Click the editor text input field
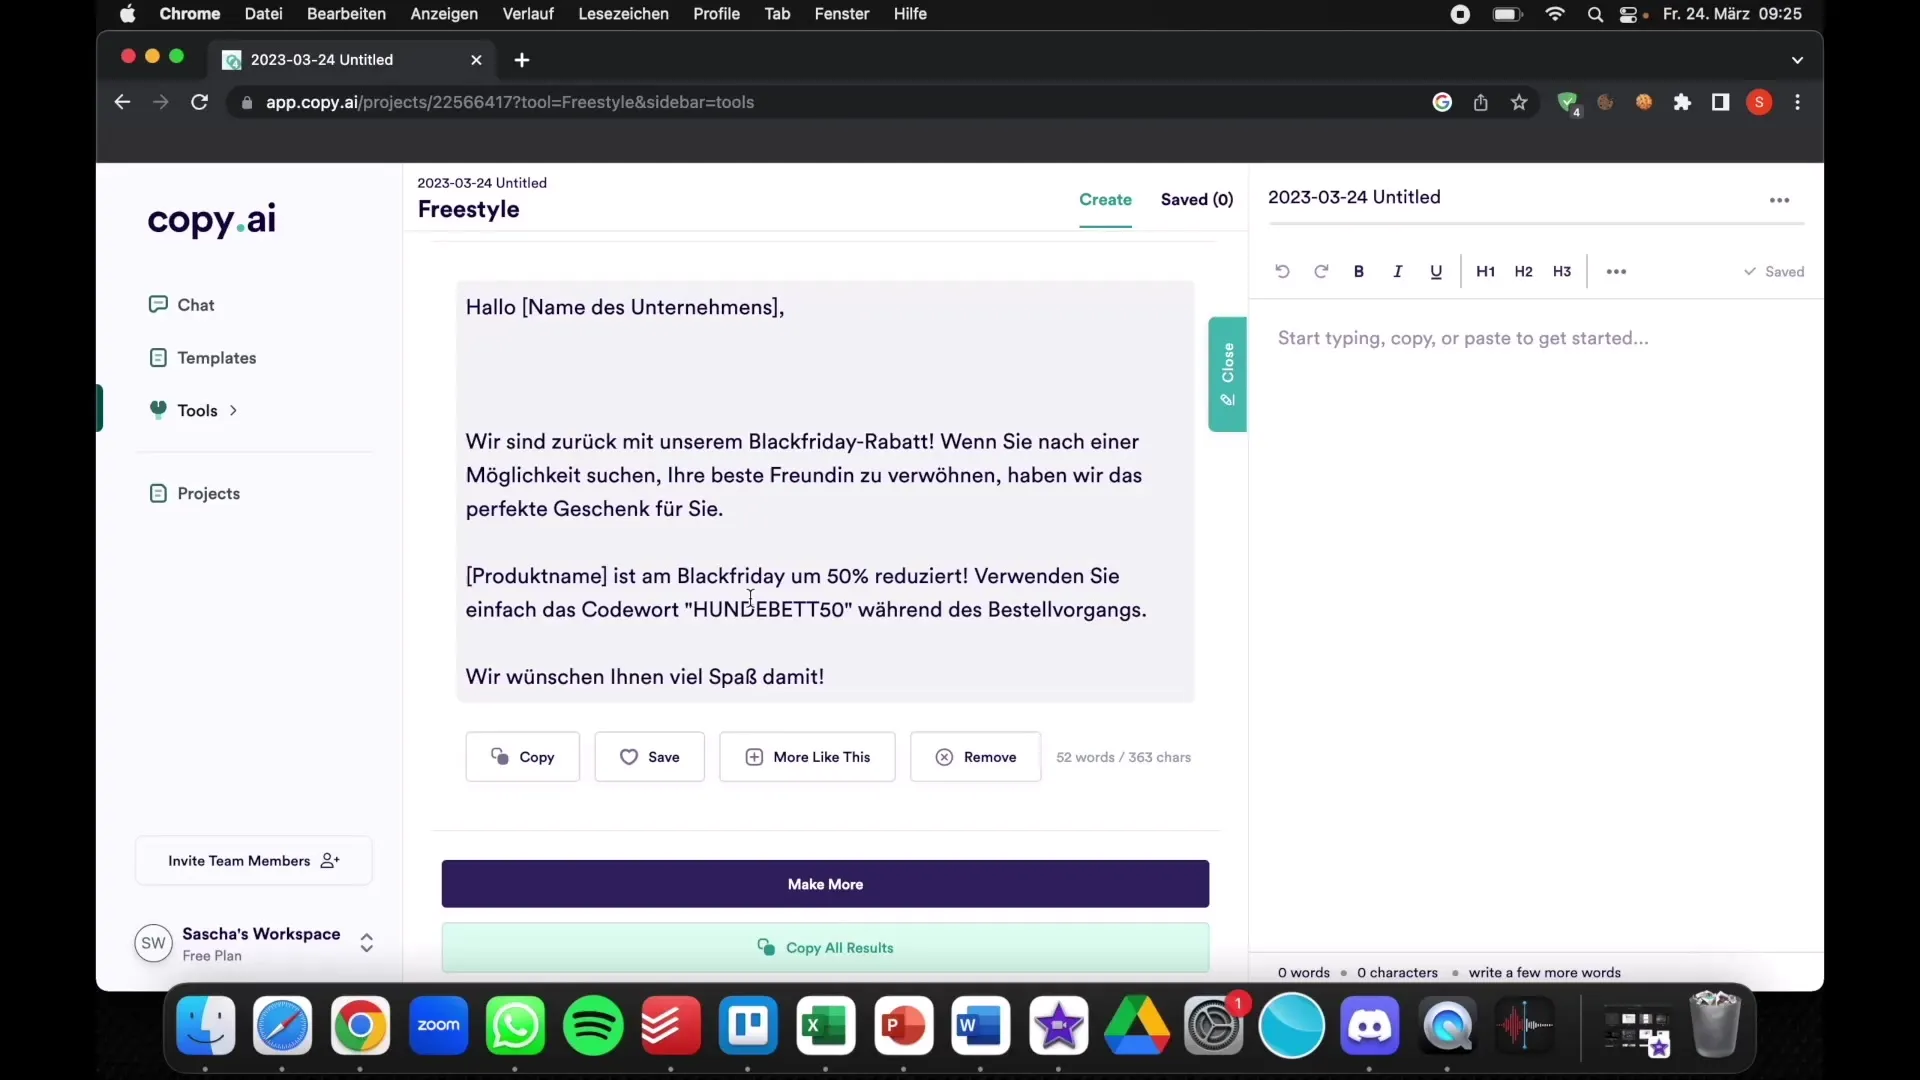 pyautogui.click(x=1462, y=338)
